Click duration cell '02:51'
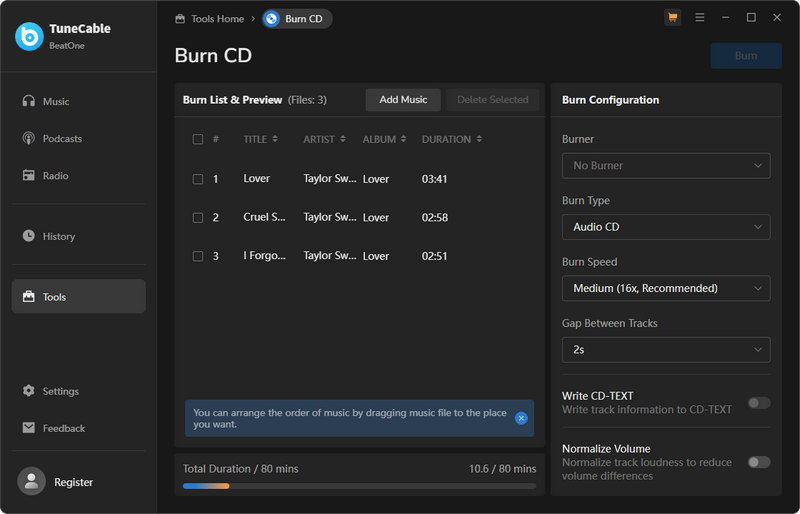The height and width of the screenshot is (514, 800). [x=434, y=256]
